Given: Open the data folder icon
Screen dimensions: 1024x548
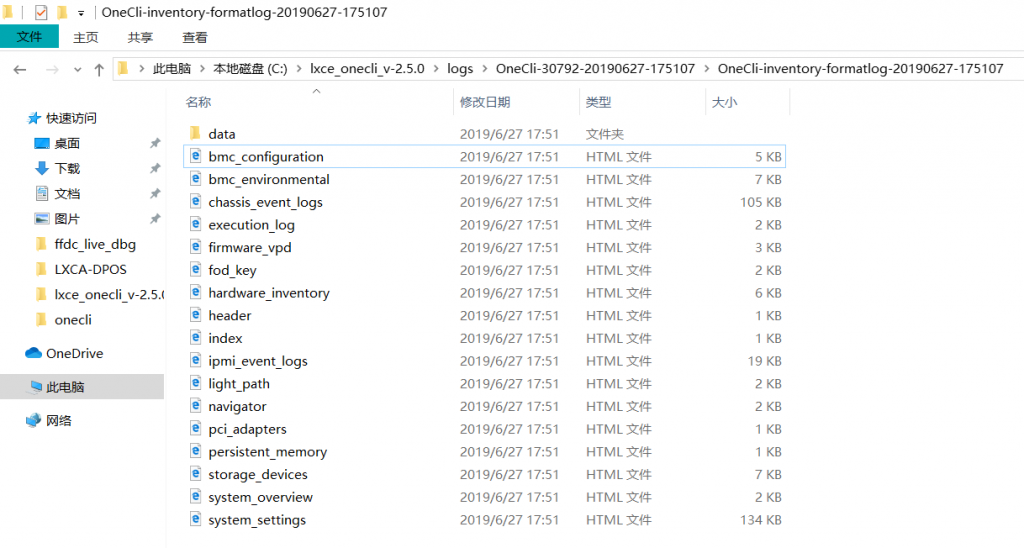Looking at the screenshot, I should coord(195,133).
